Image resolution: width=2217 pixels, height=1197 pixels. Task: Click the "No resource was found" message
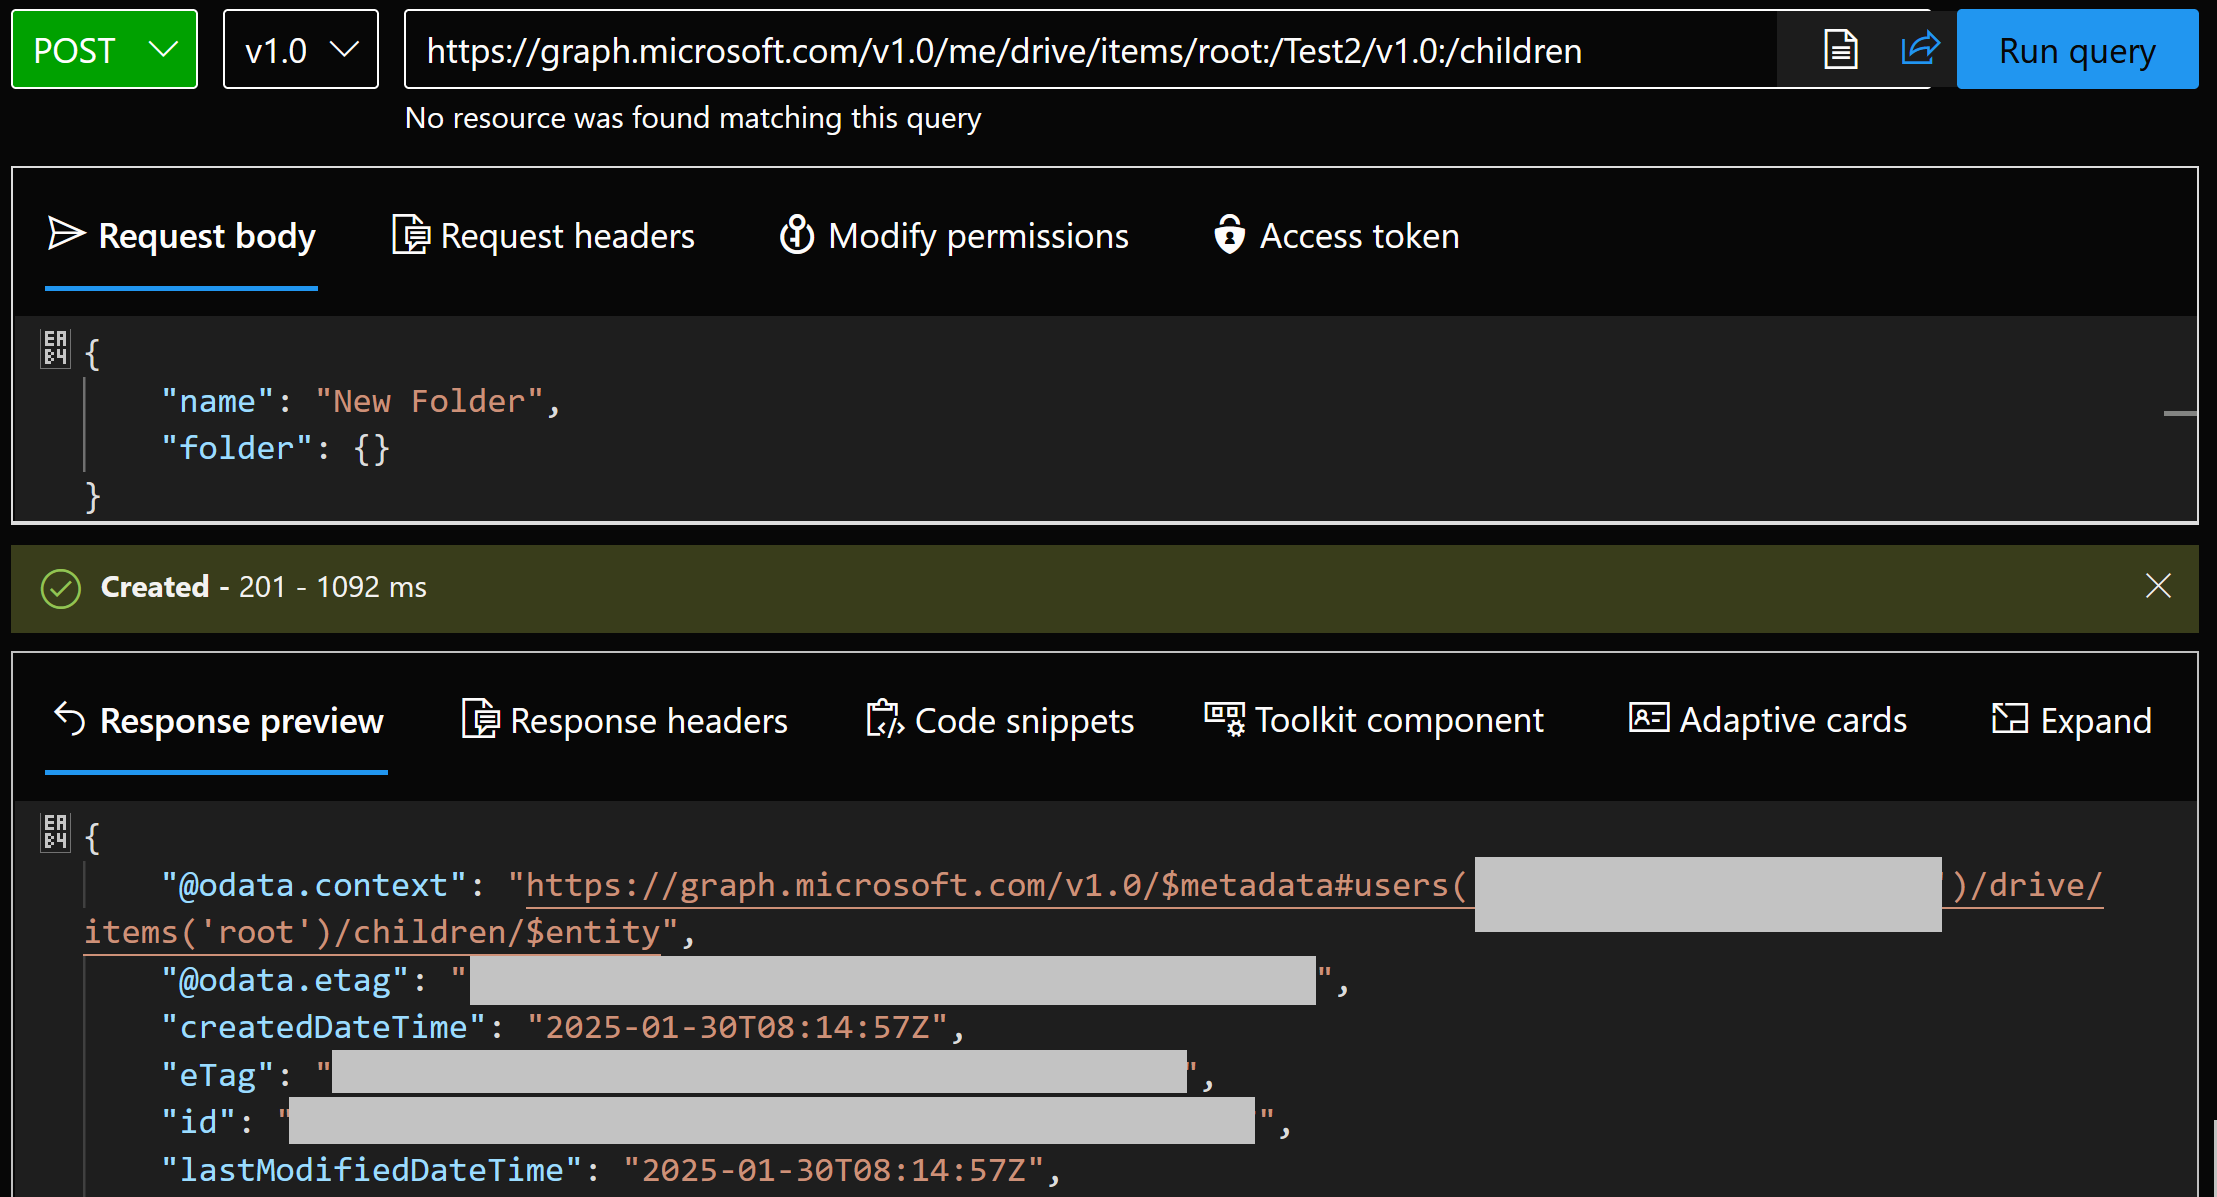(x=693, y=118)
